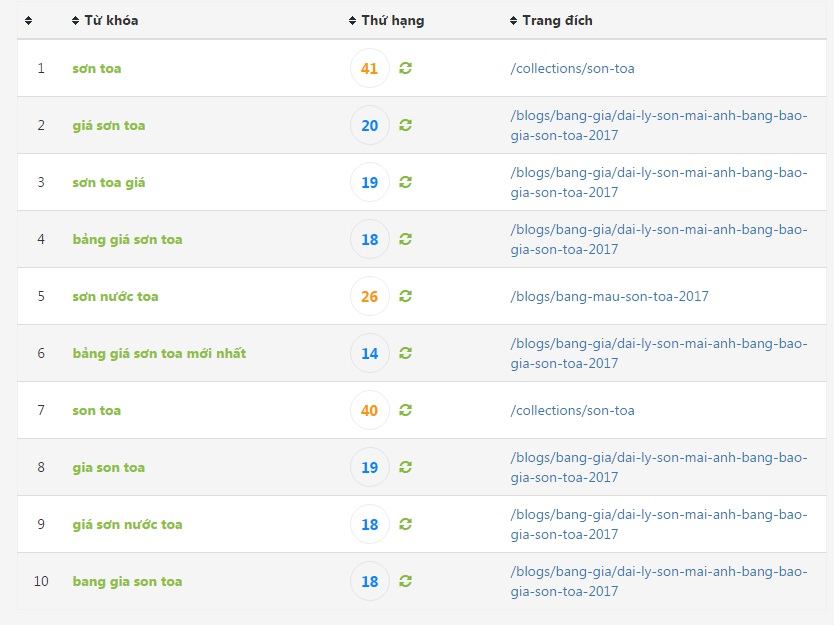Refresh ranking for giá sơn toa

(x=405, y=125)
